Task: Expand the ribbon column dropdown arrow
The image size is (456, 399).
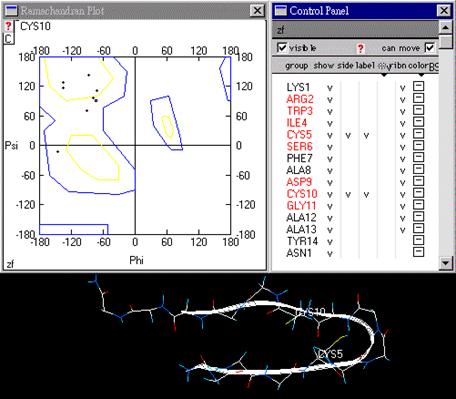Action: click(x=384, y=75)
